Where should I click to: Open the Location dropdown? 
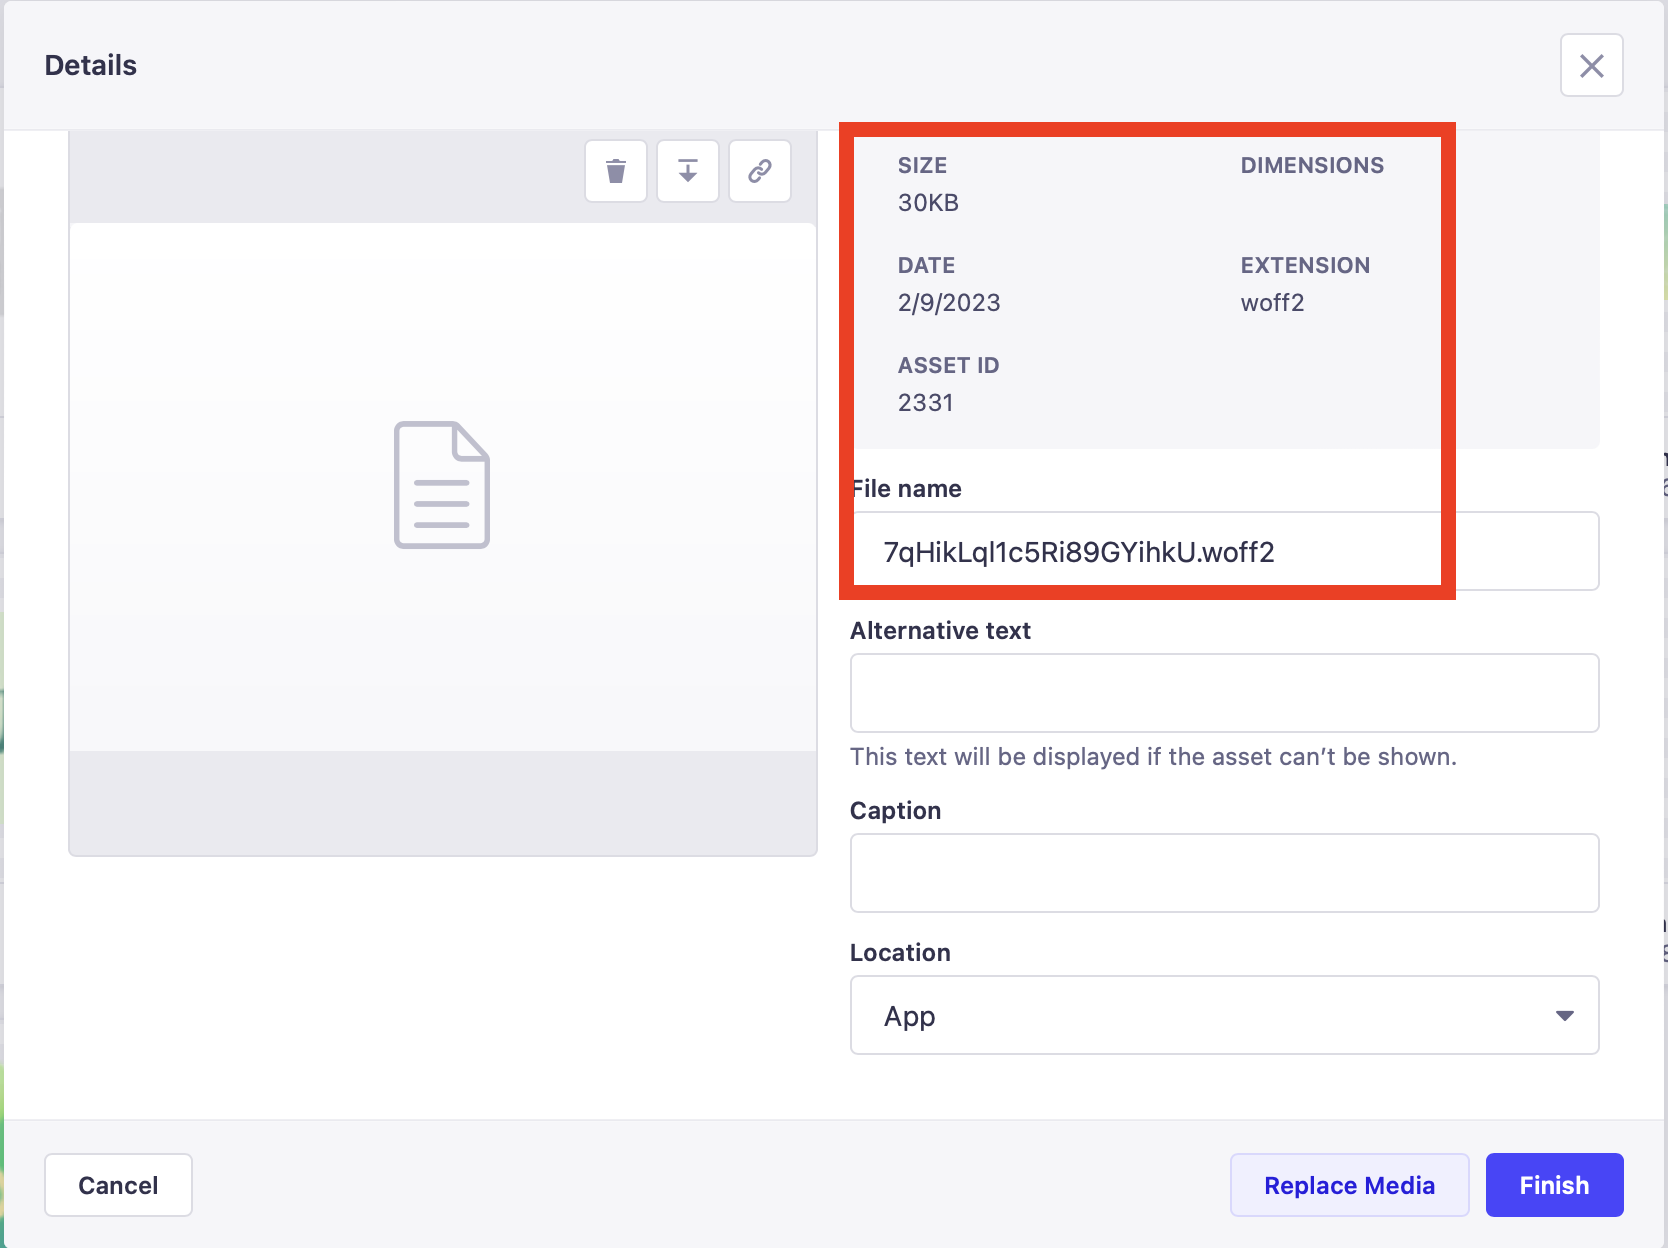pos(1224,1015)
